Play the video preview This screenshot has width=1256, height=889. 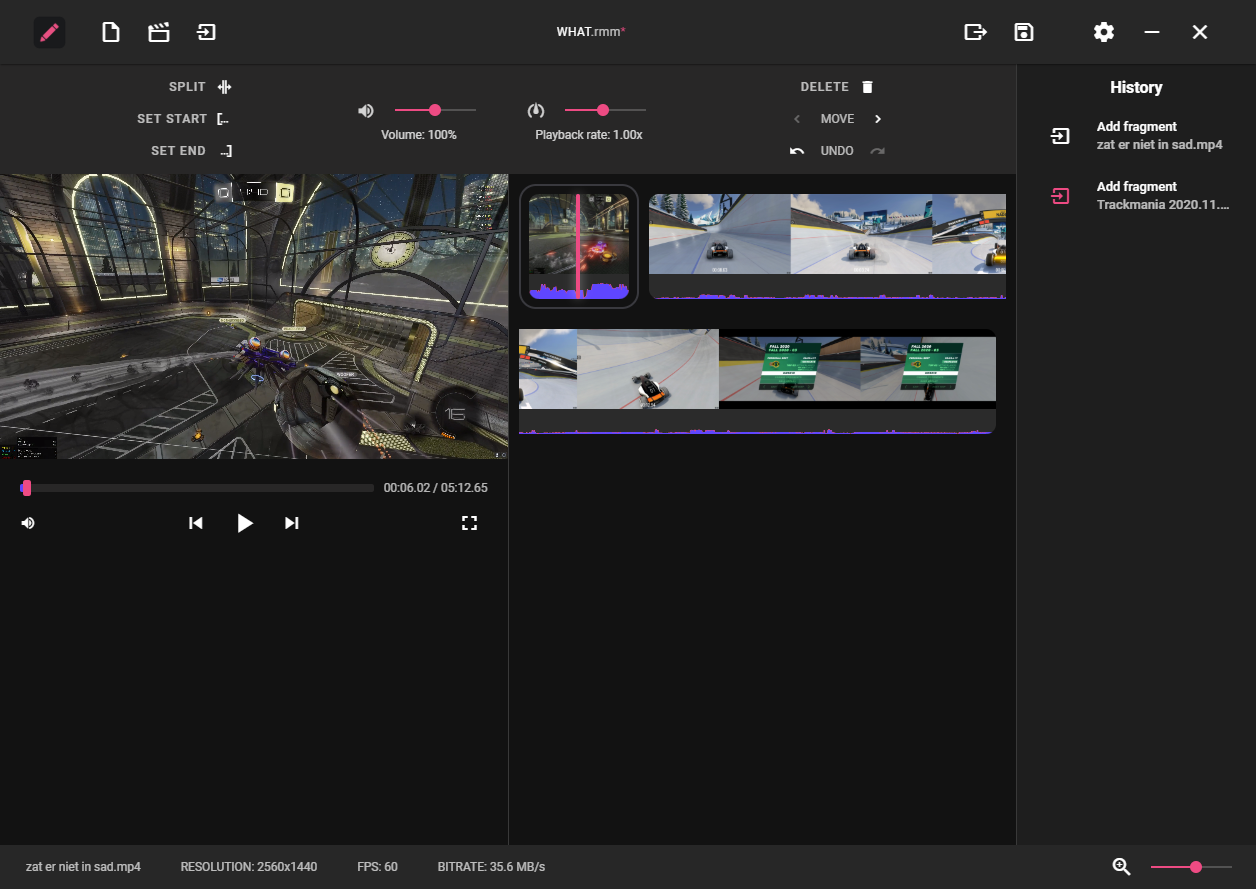coord(245,523)
